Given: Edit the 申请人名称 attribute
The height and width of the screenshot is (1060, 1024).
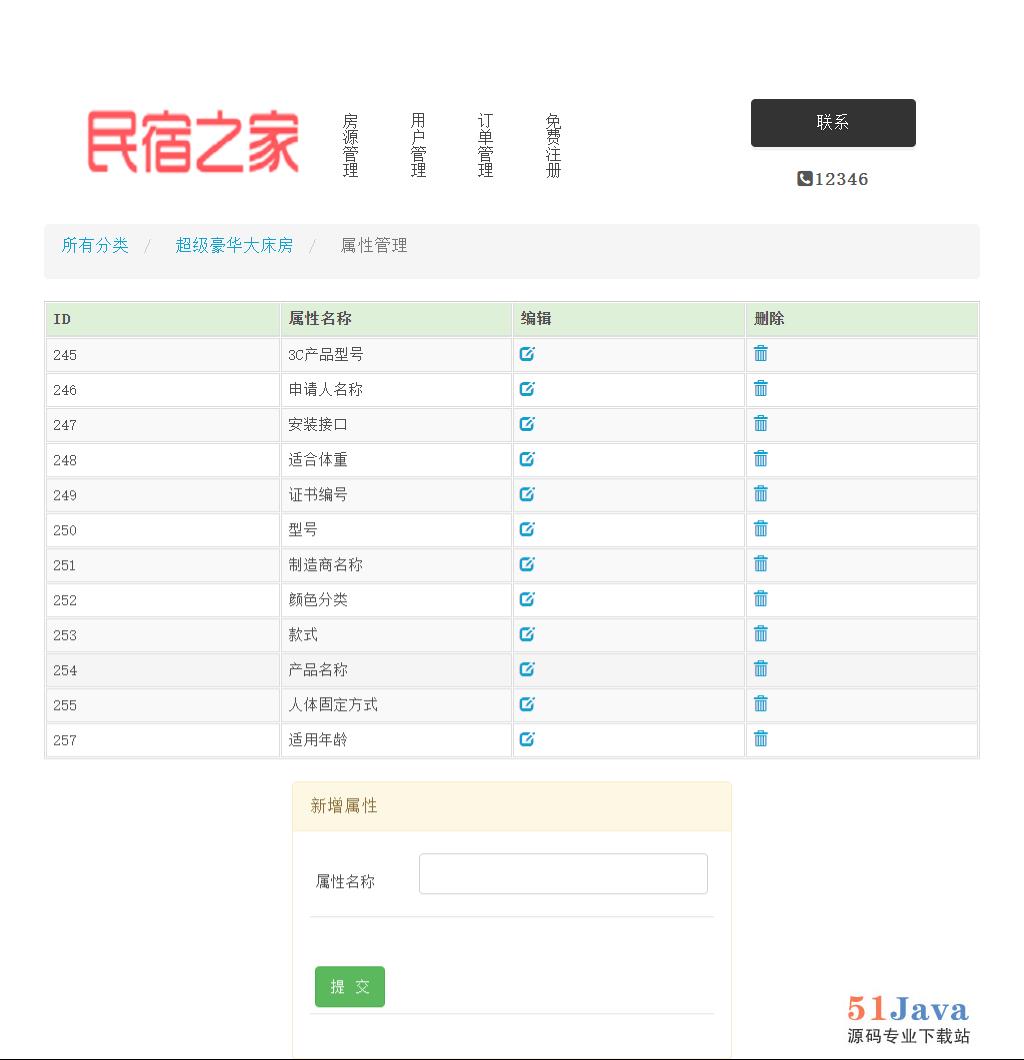Looking at the screenshot, I should point(527,389).
